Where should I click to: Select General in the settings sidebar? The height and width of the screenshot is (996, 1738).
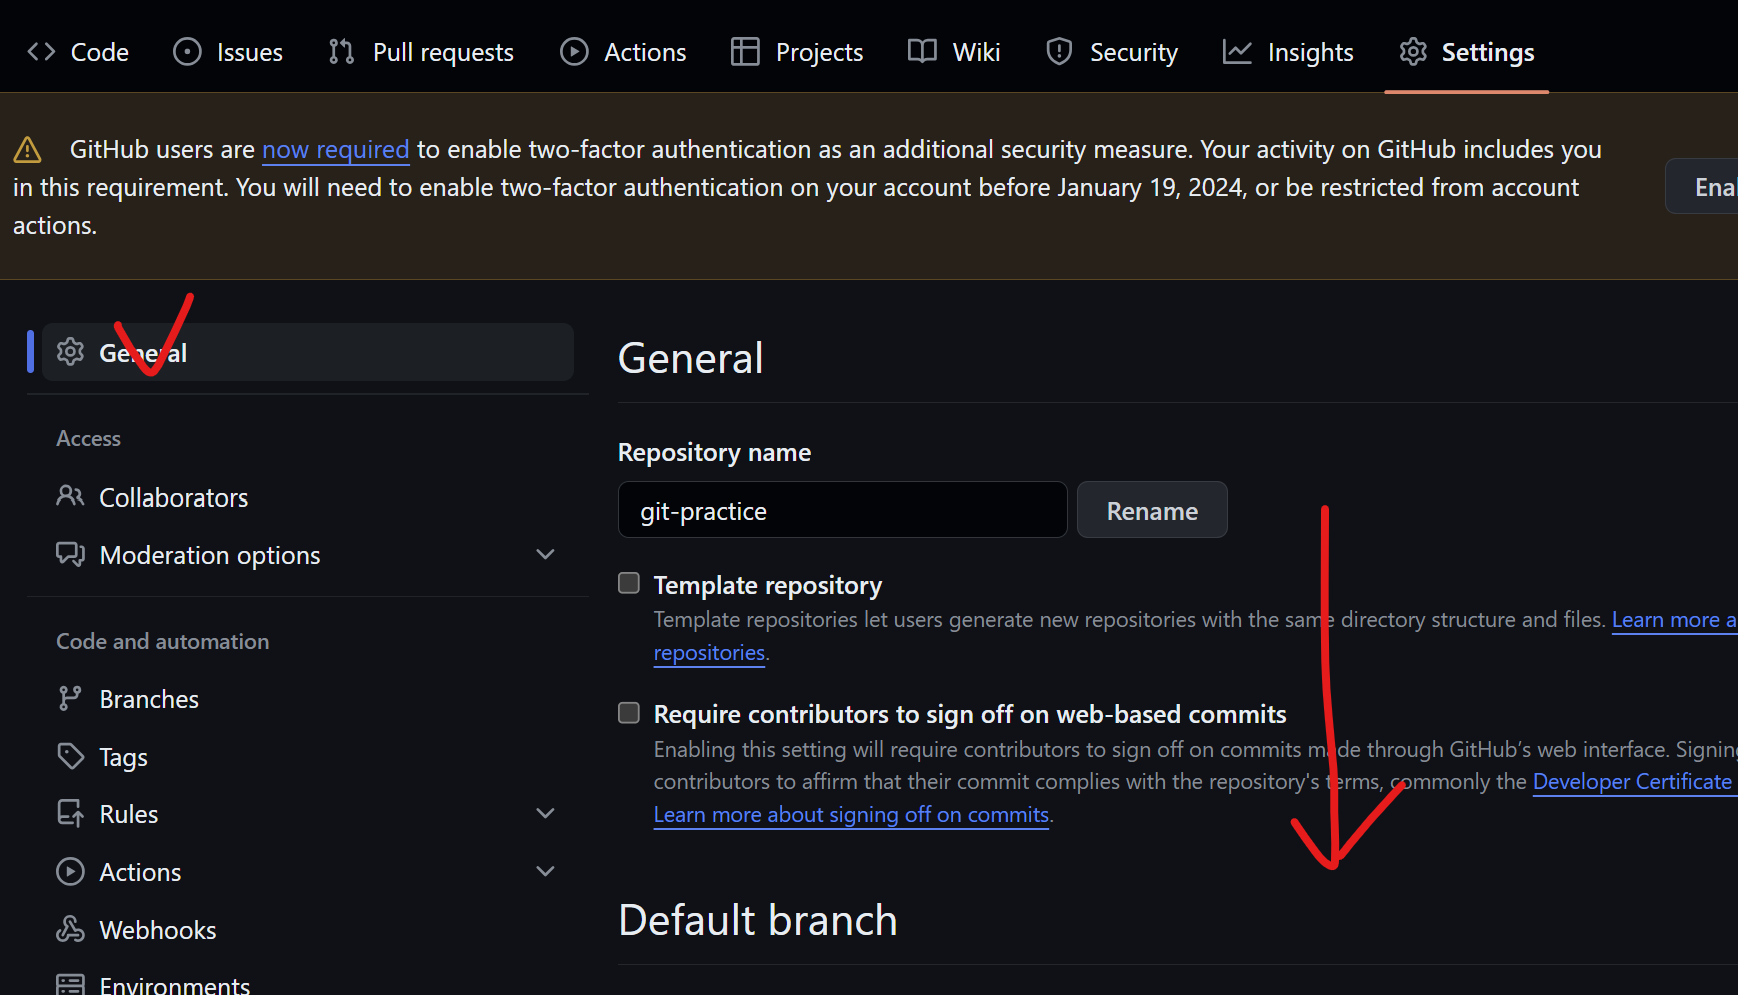click(x=308, y=352)
